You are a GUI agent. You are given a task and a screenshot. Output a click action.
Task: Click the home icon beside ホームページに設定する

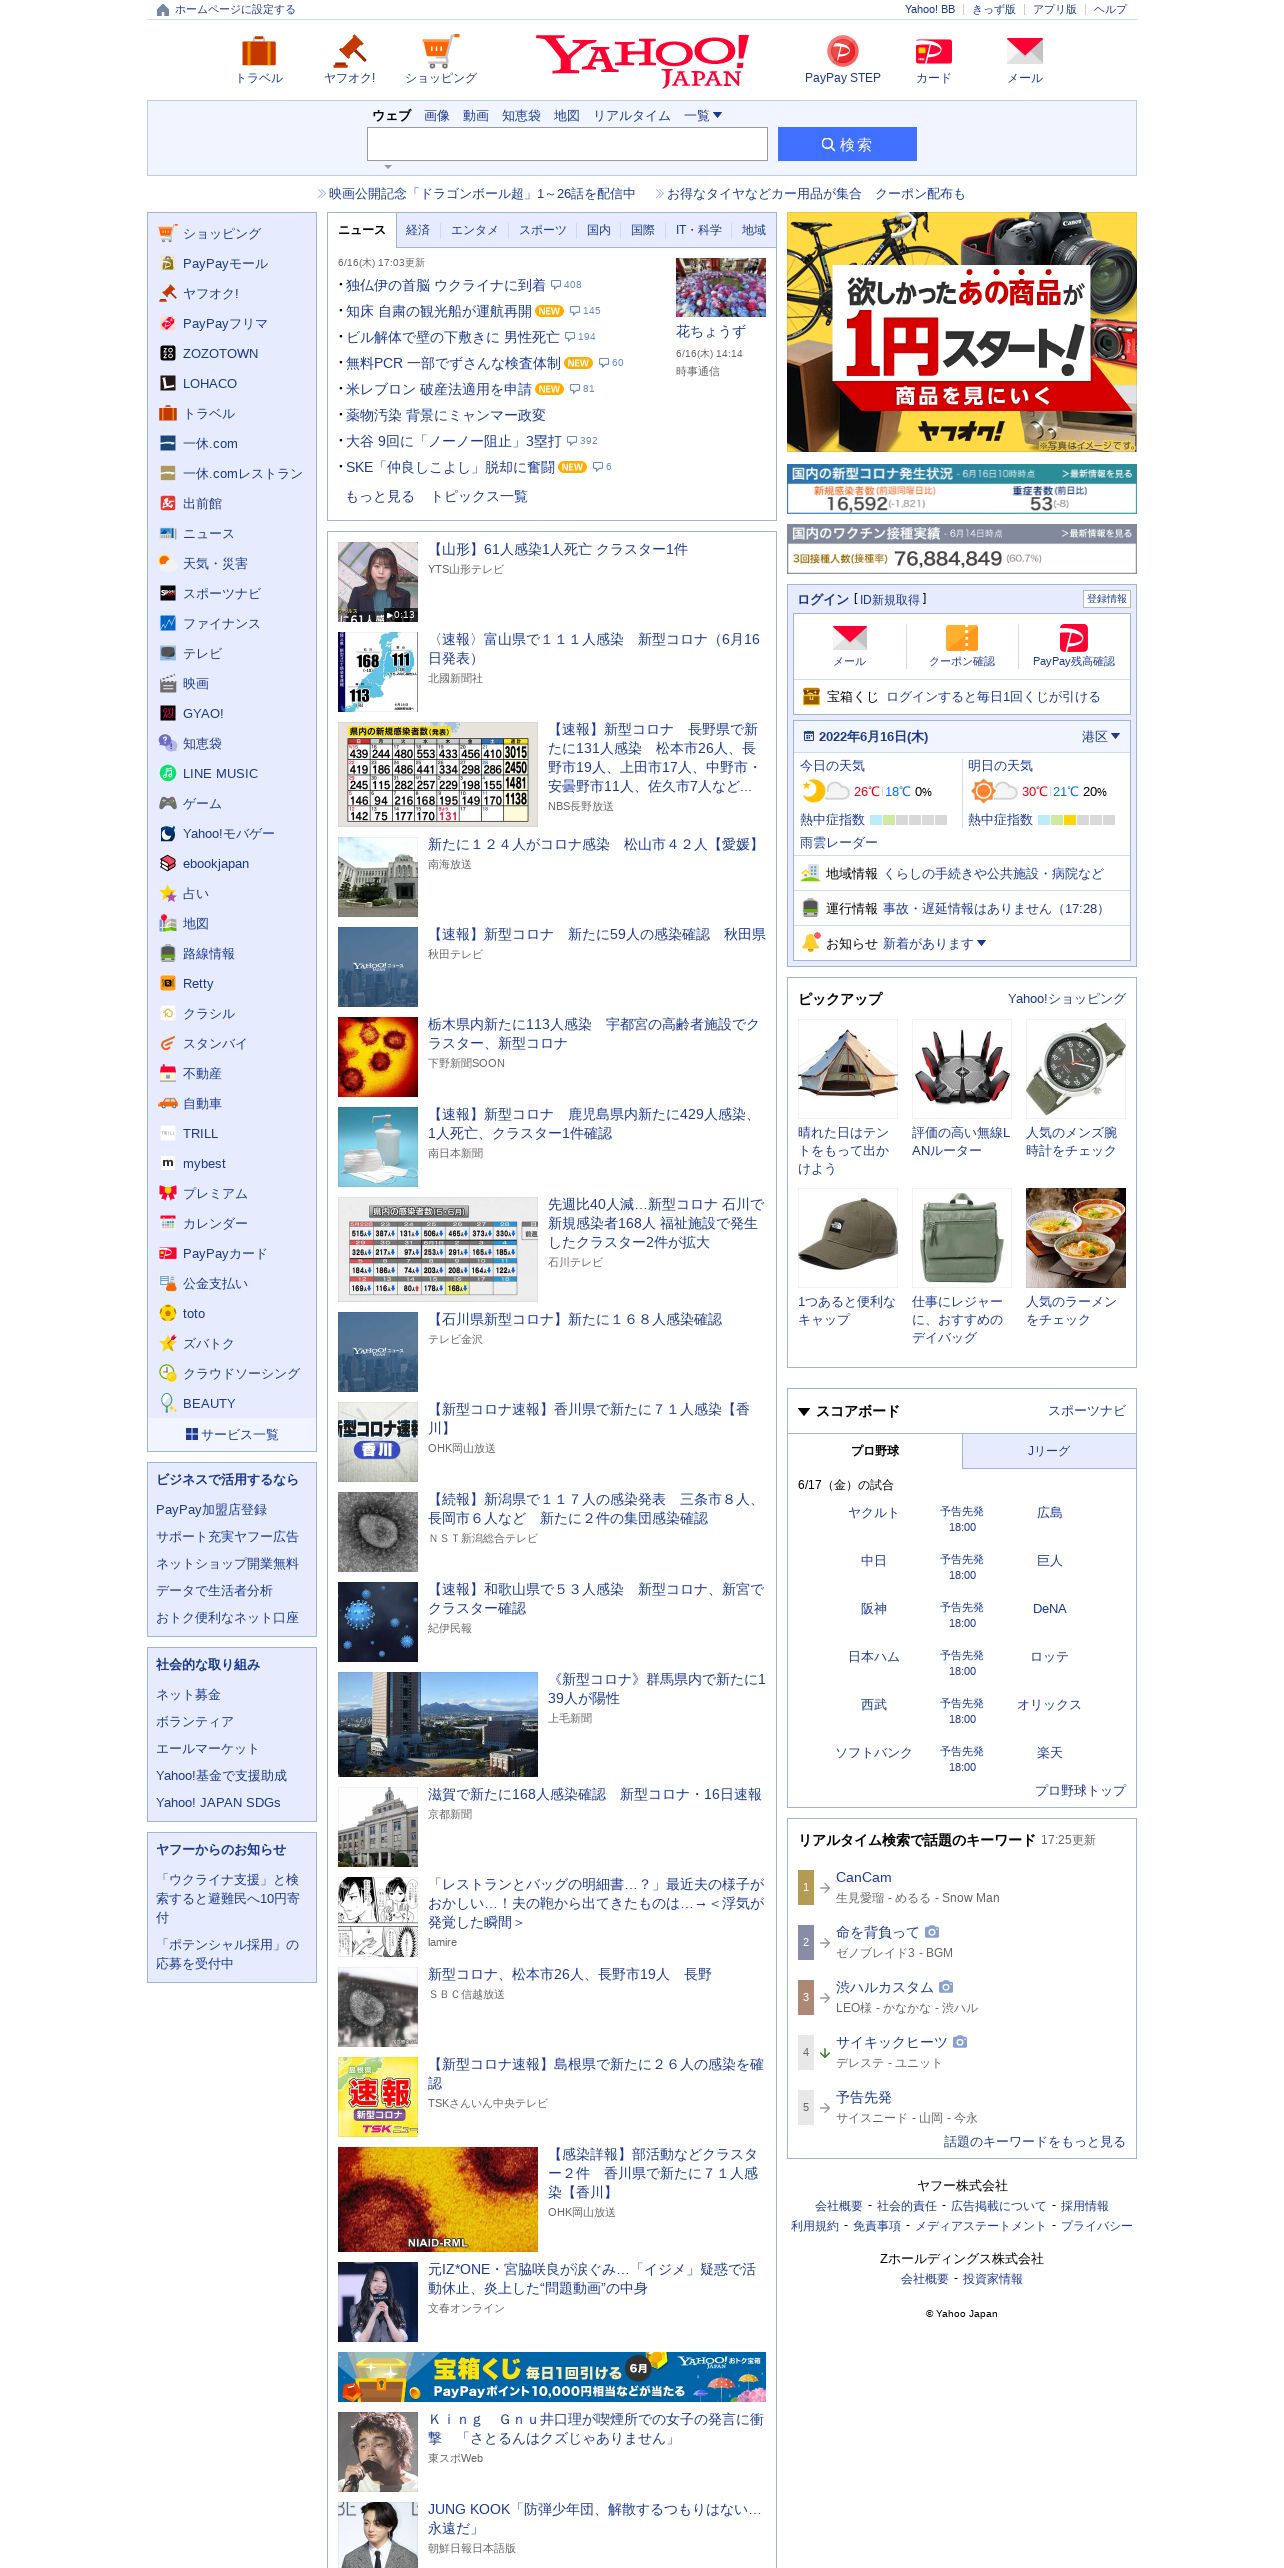click(x=163, y=10)
